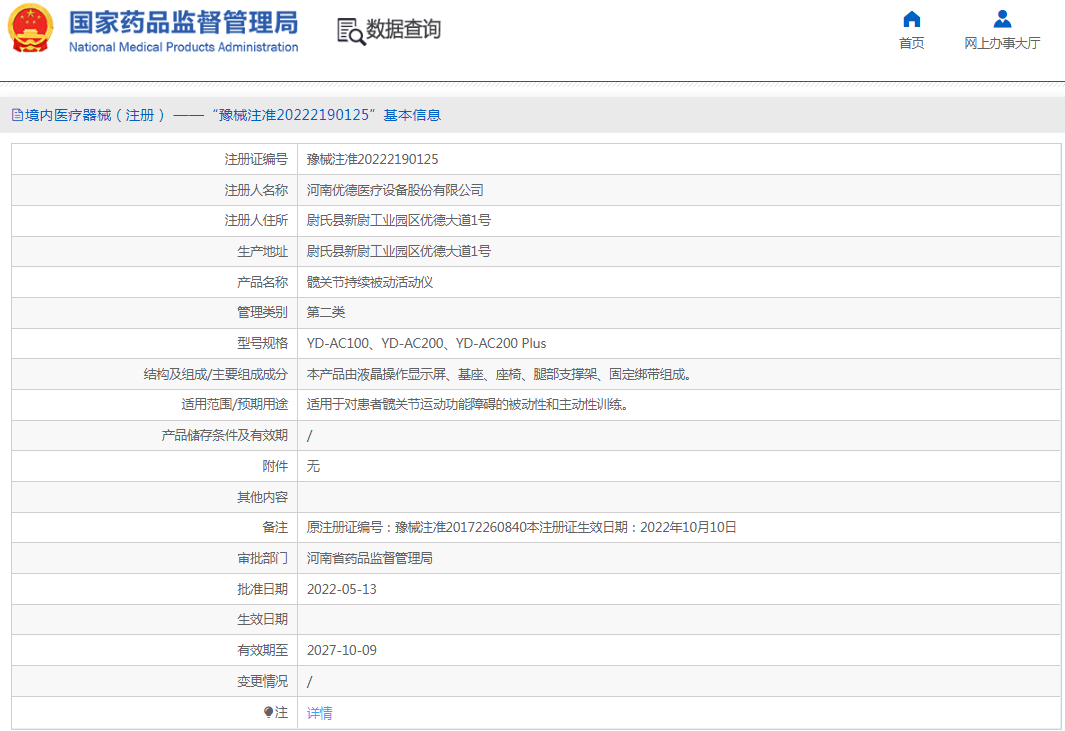Click 注册人住所 address value
The image size is (1065, 731).
tap(399, 221)
